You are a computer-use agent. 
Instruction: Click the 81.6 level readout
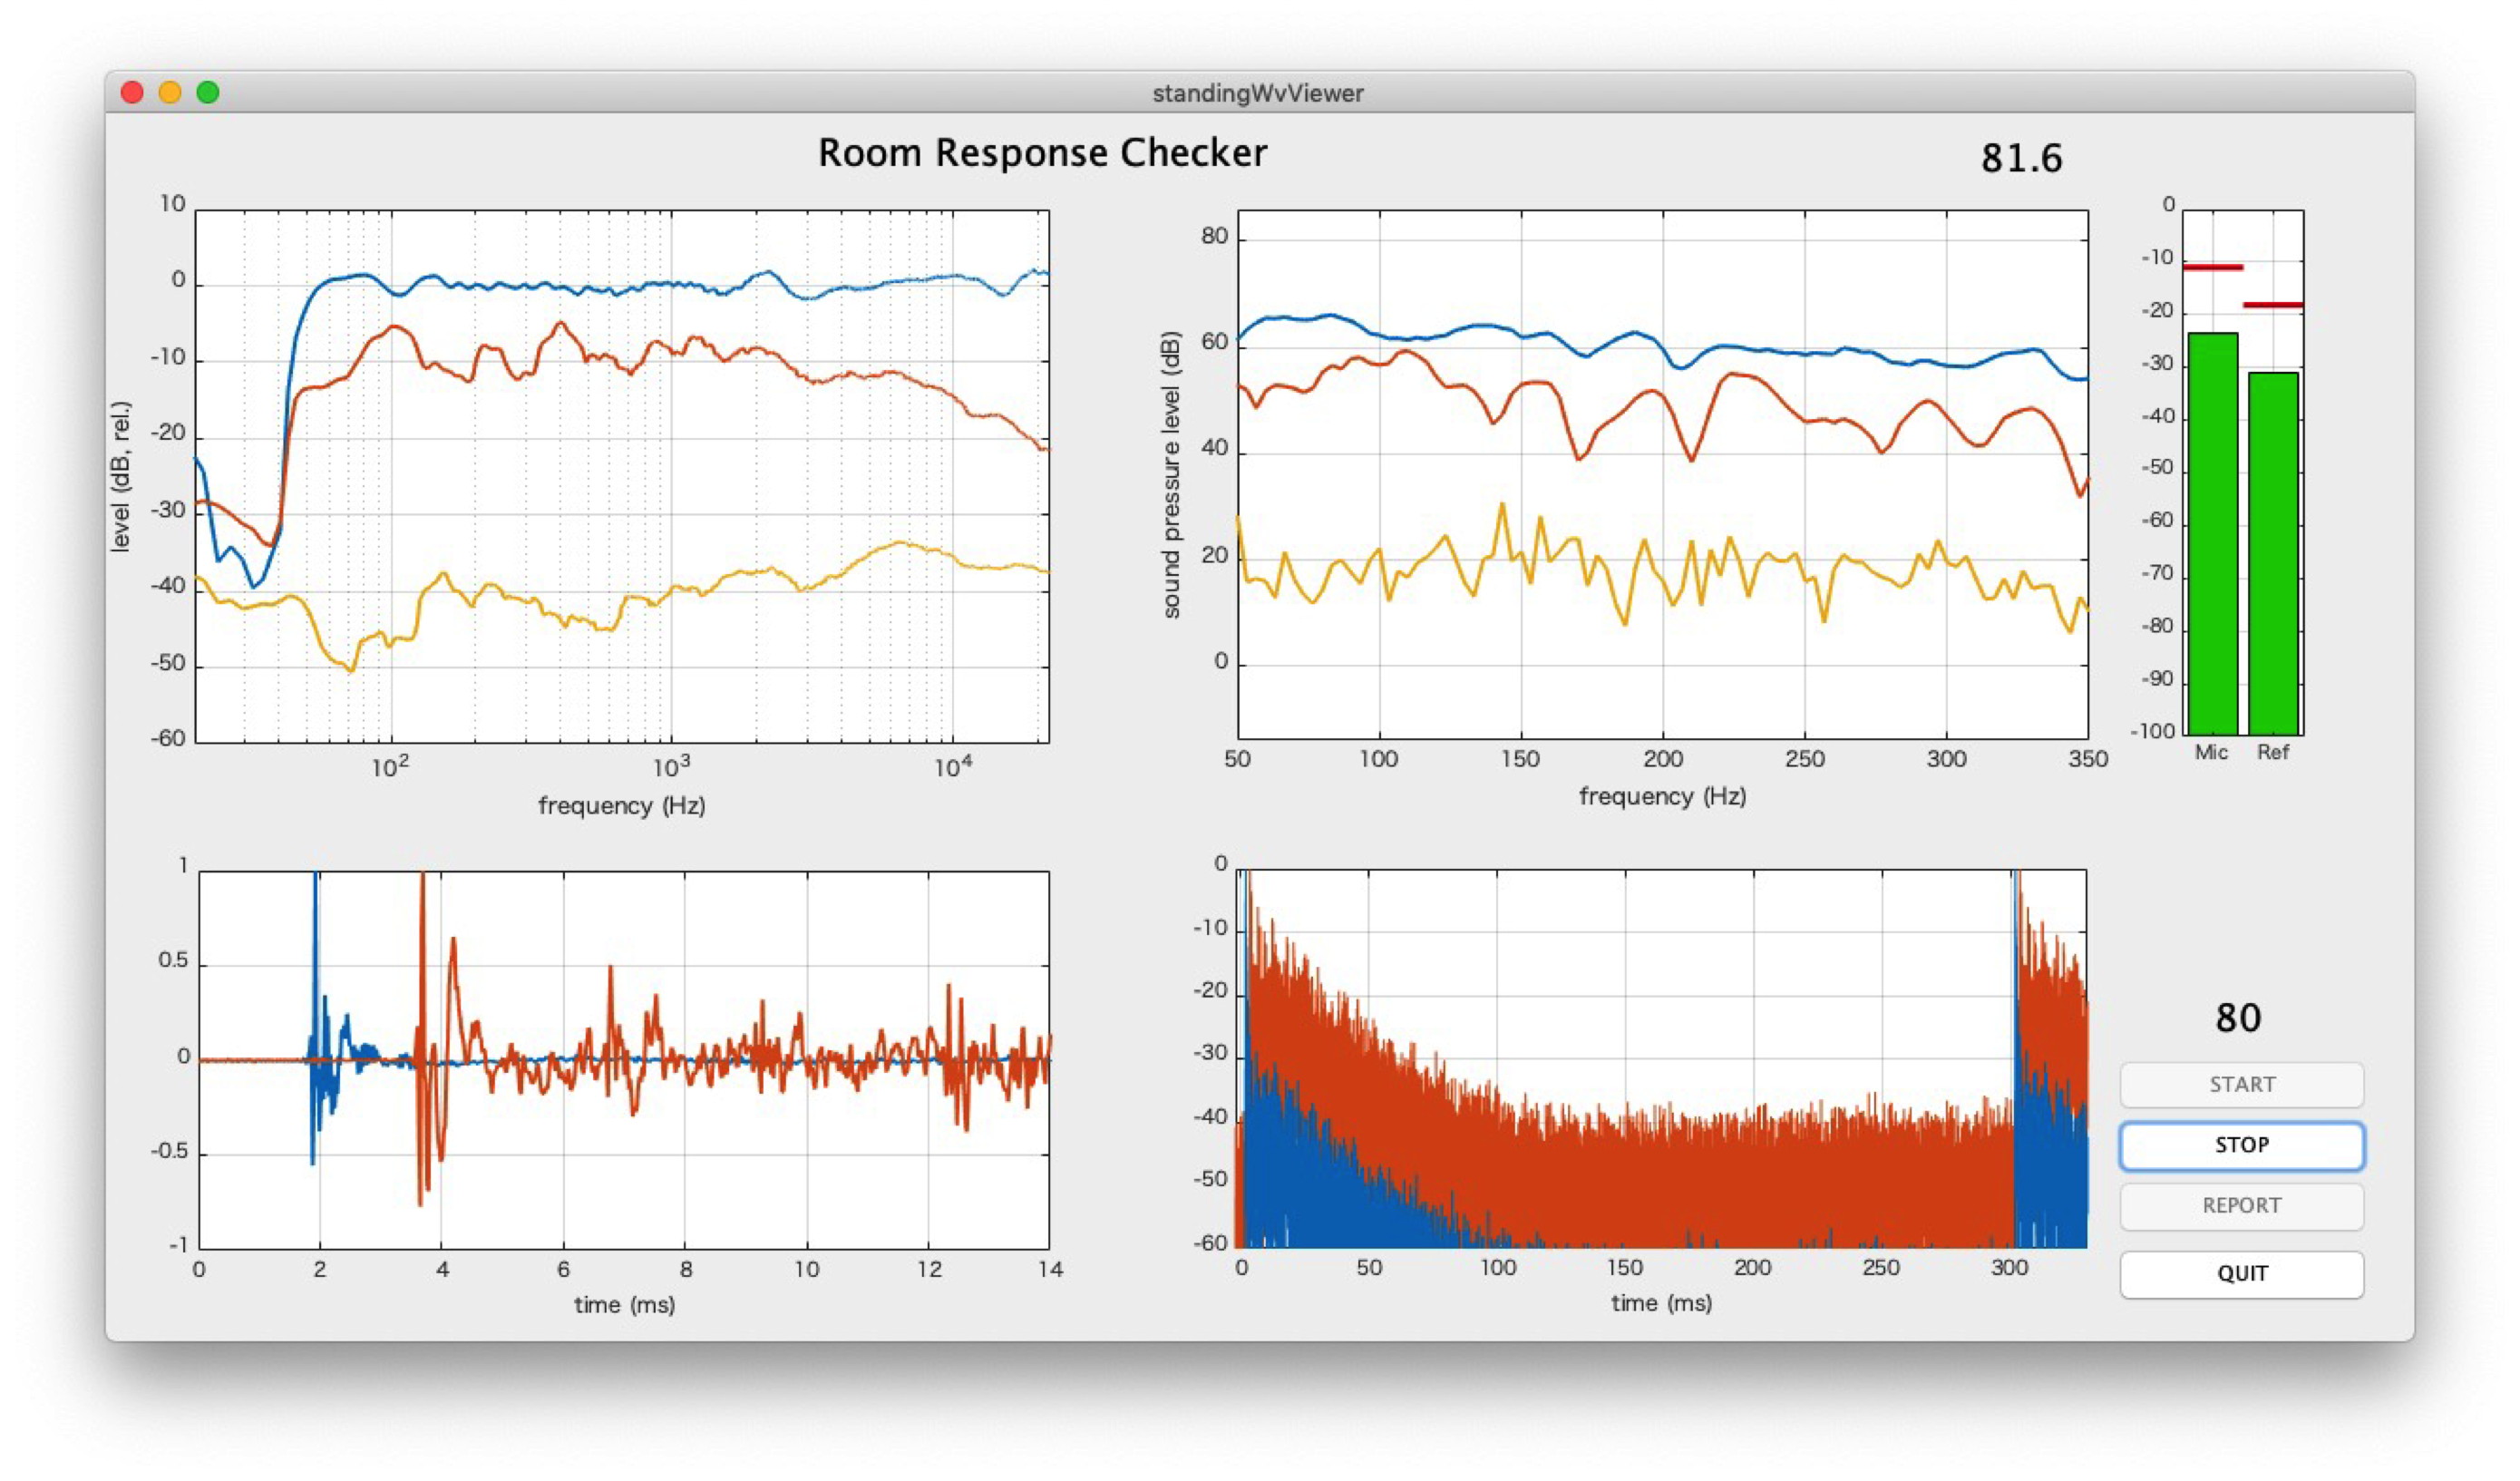[x=2021, y=159]
